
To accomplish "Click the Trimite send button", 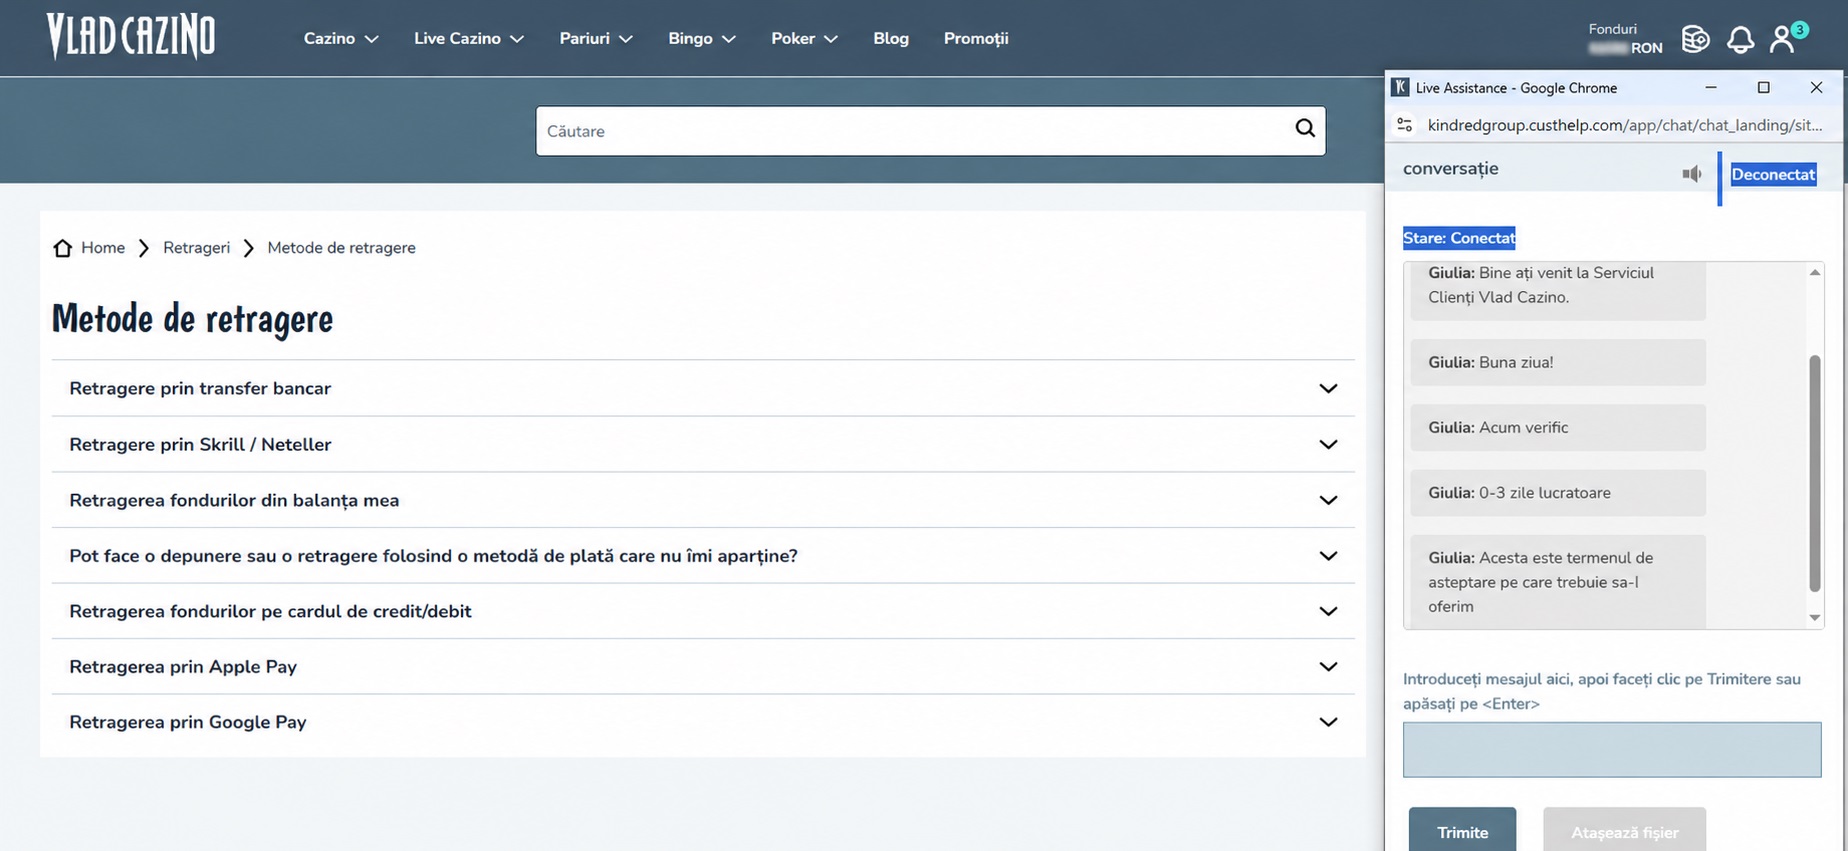I will 1462,830.
